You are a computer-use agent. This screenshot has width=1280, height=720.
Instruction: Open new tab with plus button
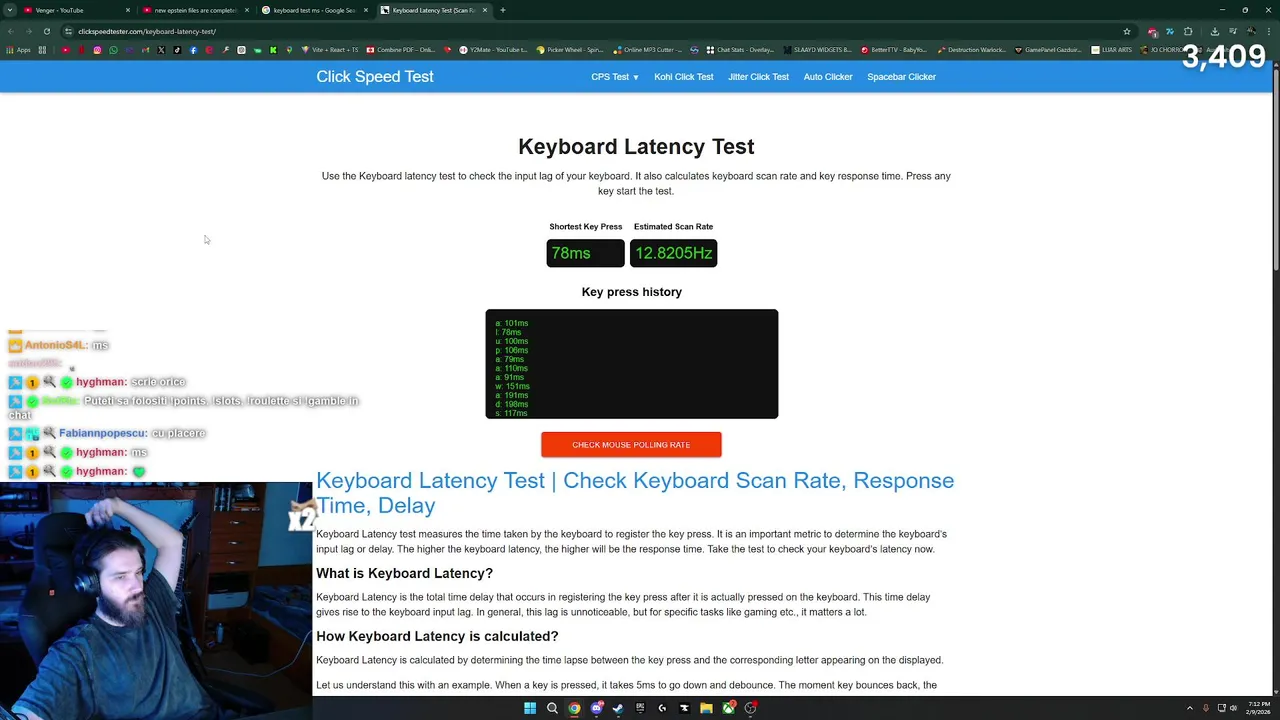click(x=503, y=10)
